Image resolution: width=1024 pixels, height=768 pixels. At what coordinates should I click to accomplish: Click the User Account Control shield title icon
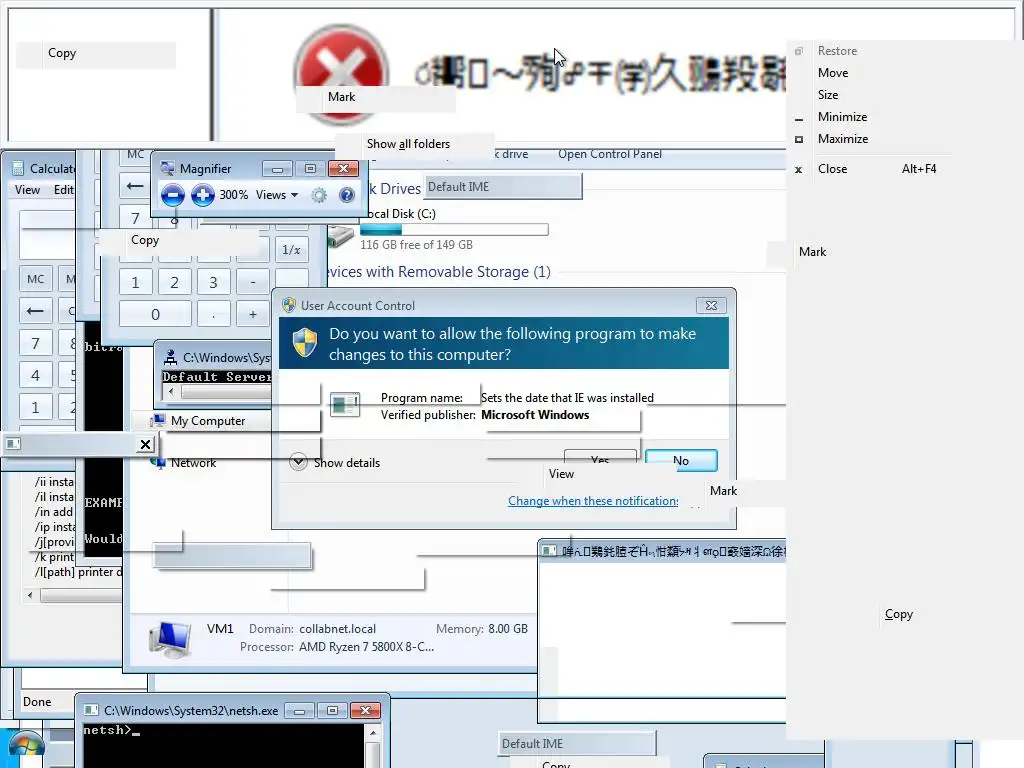pos(289,305)
